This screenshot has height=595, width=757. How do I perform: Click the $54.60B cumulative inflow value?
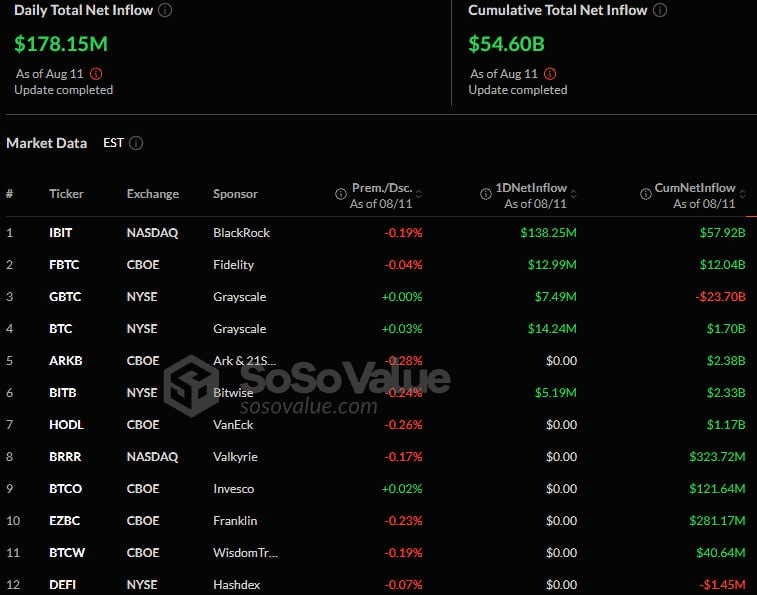point(506,44)
